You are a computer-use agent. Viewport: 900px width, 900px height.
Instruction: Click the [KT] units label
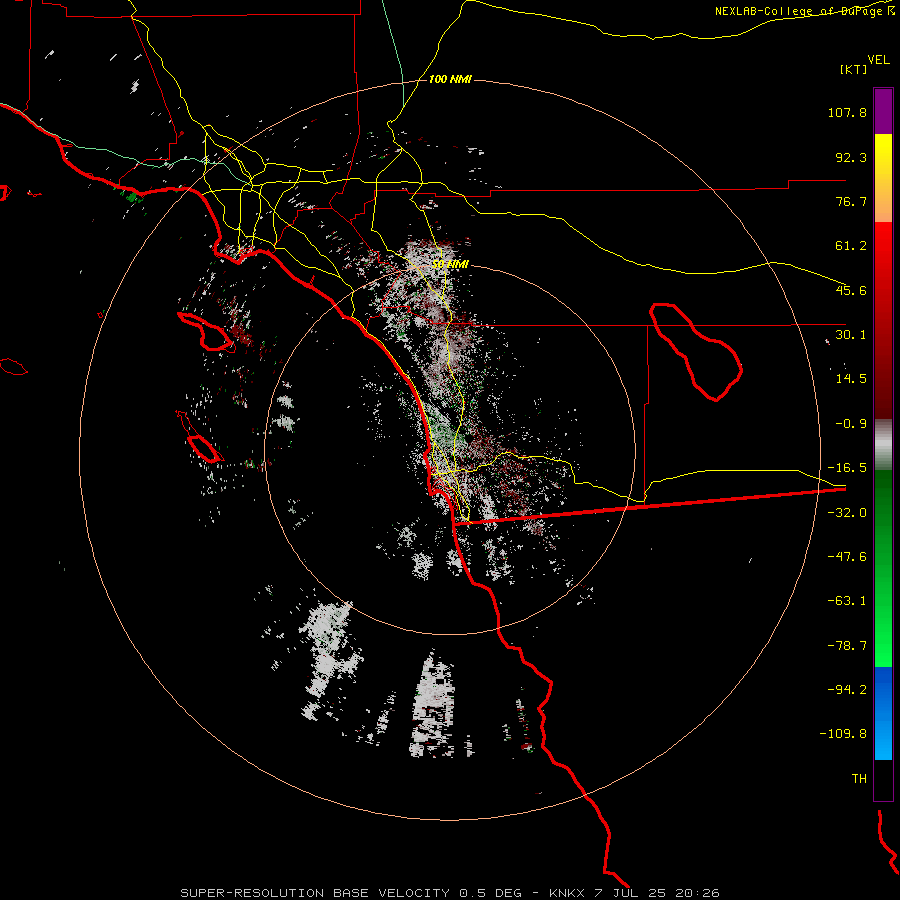853,69
